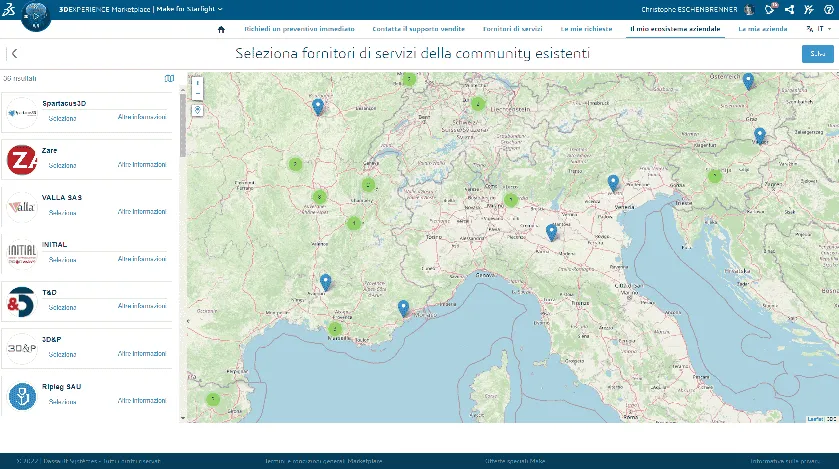The image size is (839, 469).
Task: Toggle the map view icon beside results count
Action: [169, 79]
